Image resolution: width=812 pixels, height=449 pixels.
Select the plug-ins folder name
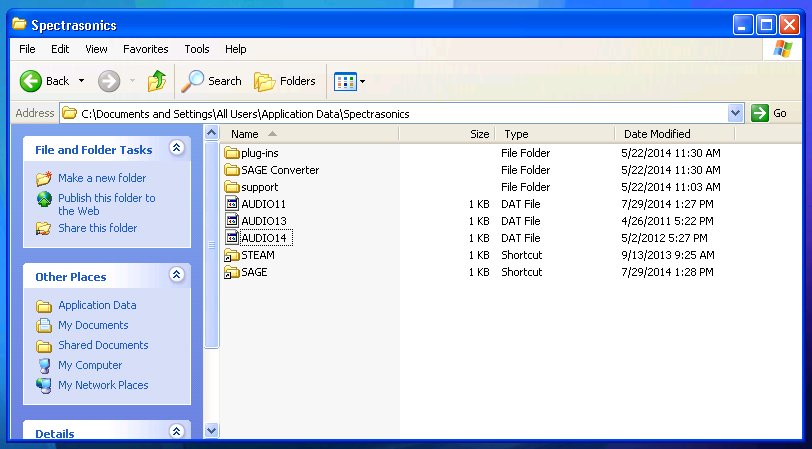[x=260, y=153]
